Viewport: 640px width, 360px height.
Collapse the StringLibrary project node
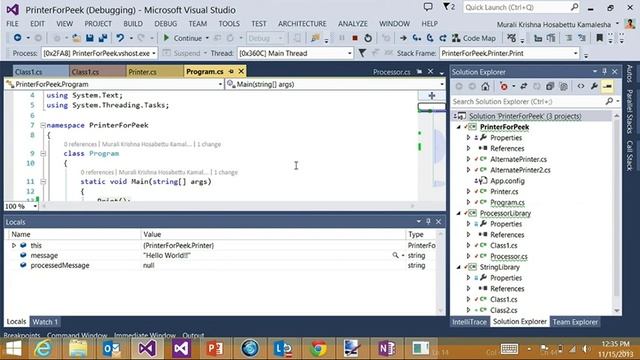pos(459,267)
